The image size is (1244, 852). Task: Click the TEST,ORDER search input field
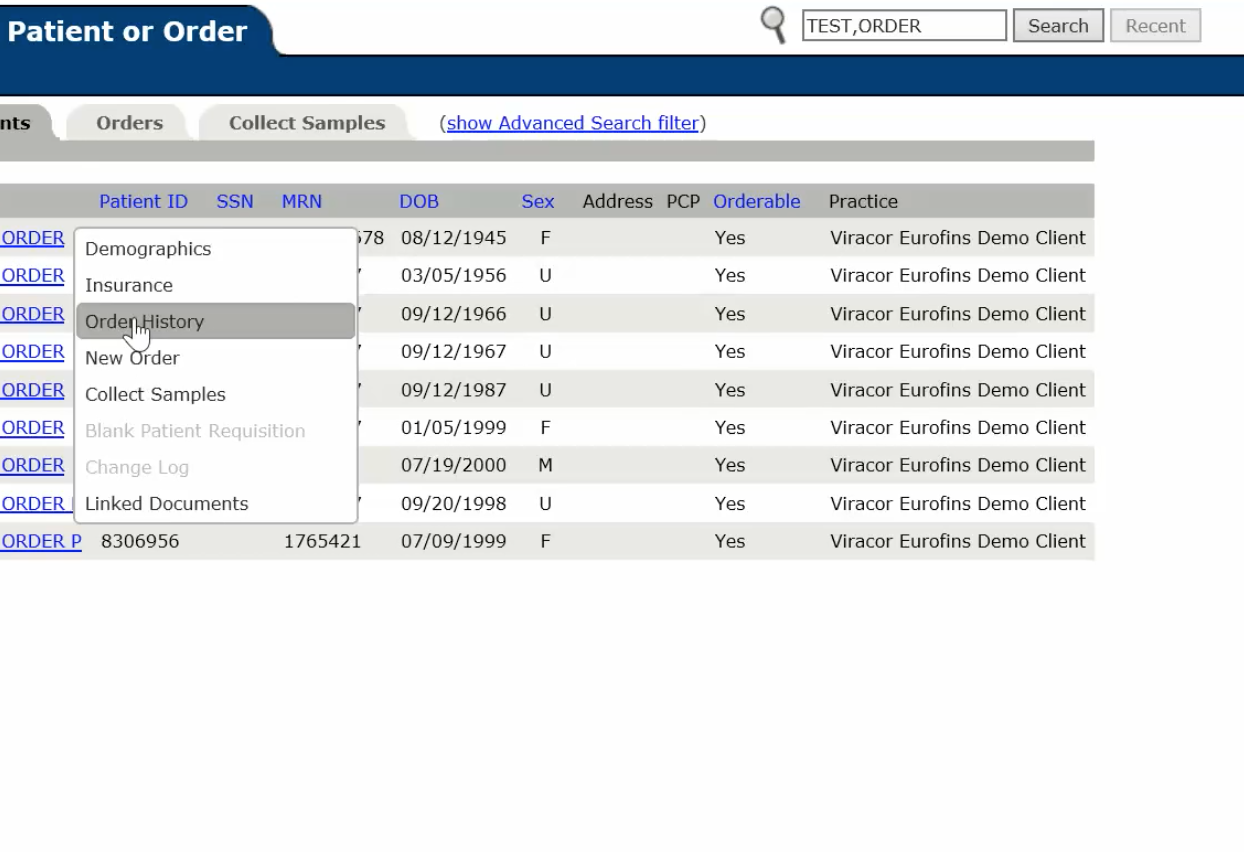(x=903, y=26)
